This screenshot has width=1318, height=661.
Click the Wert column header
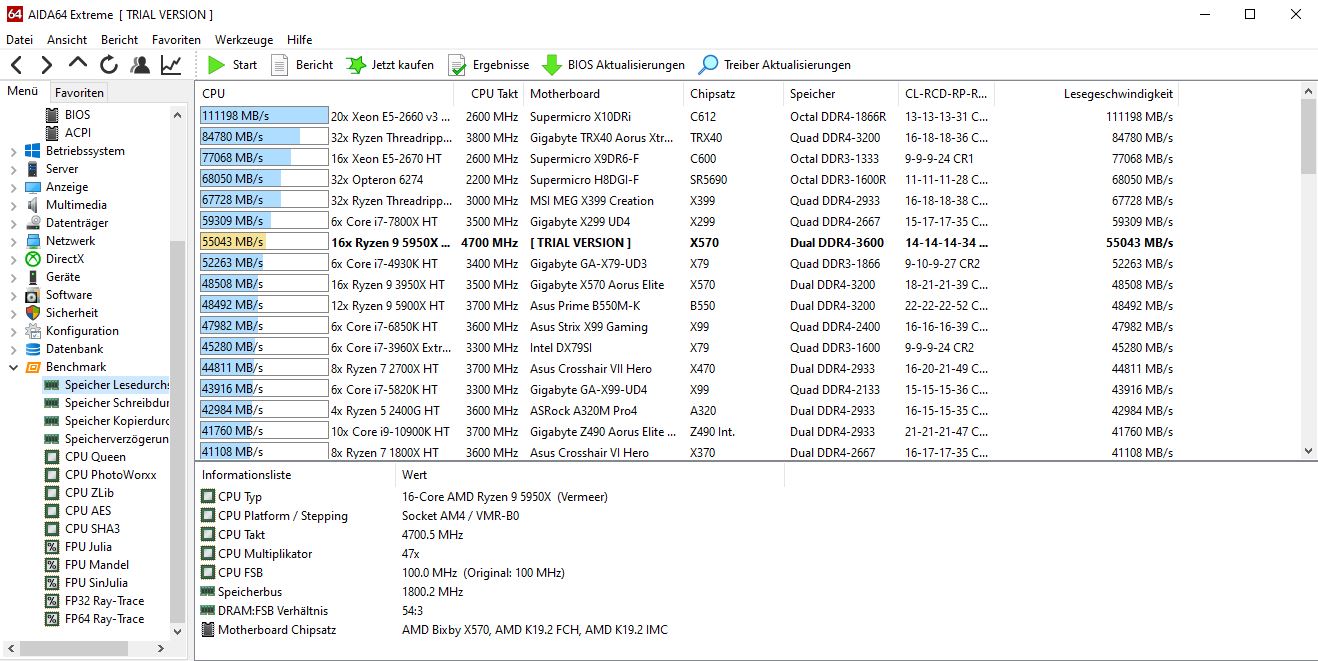click(x=590, y=475)
